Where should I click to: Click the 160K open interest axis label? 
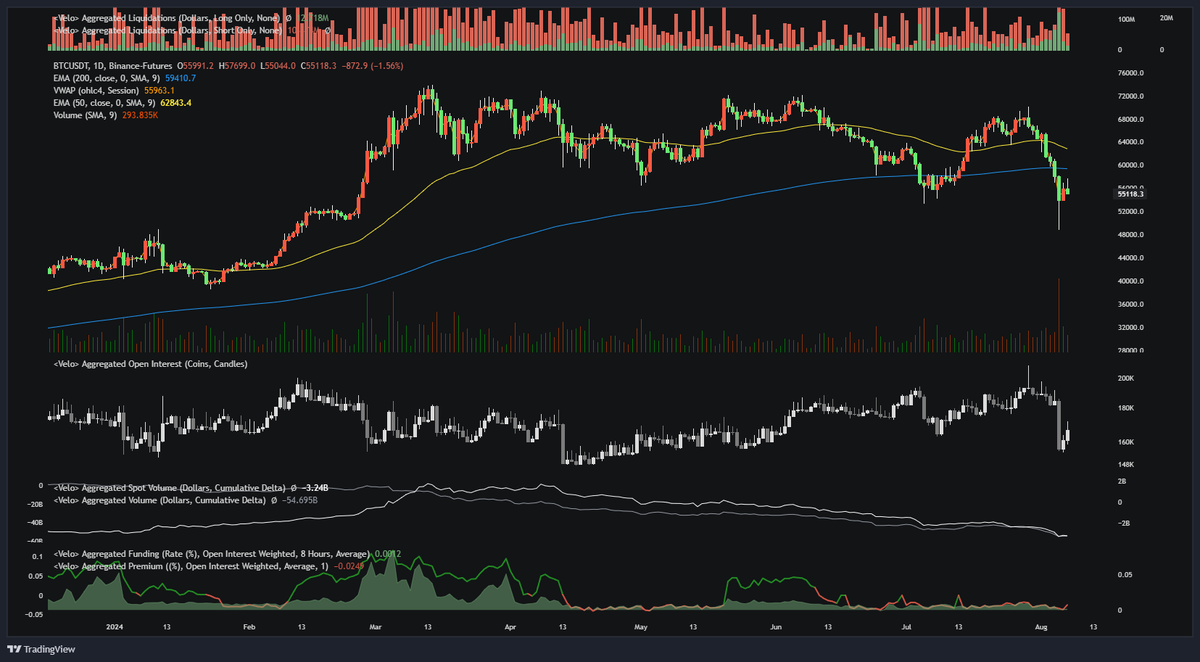(x=1125, y=442)
